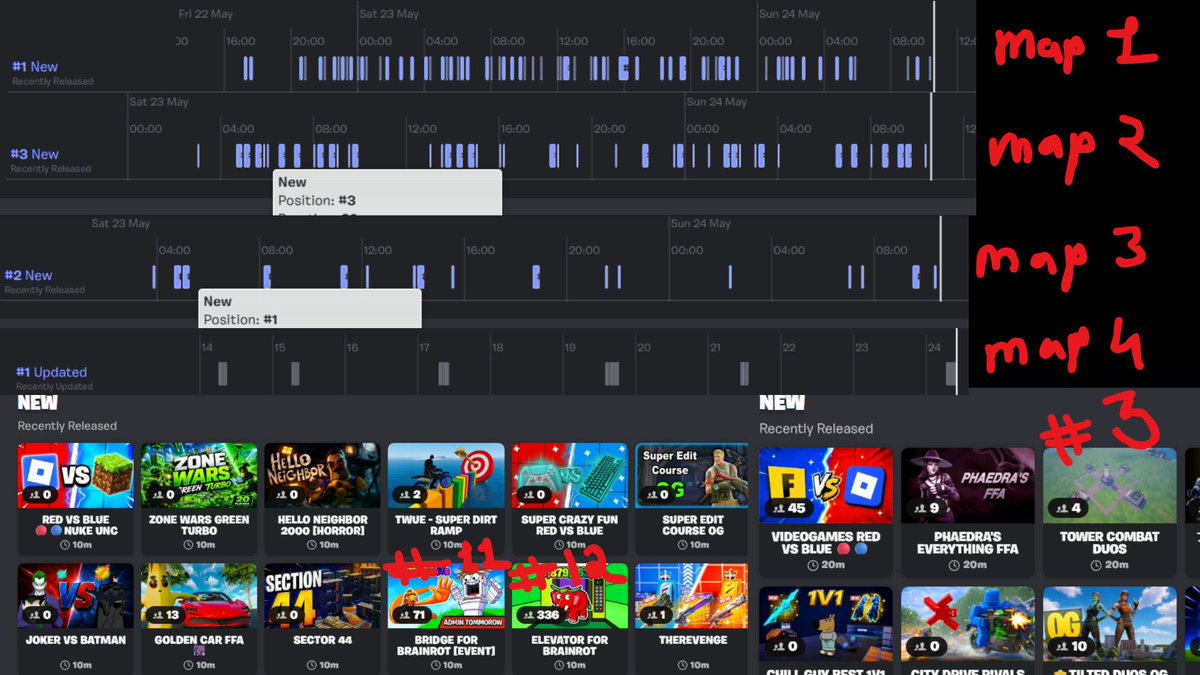Click the #2 New row label

(x=28, y=275)
